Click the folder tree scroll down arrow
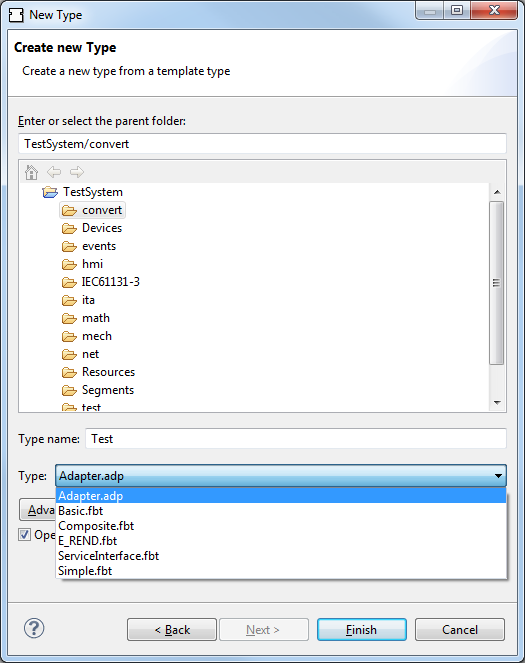The height and width of the screenshot is (663, 525). [x=498, y=403]
